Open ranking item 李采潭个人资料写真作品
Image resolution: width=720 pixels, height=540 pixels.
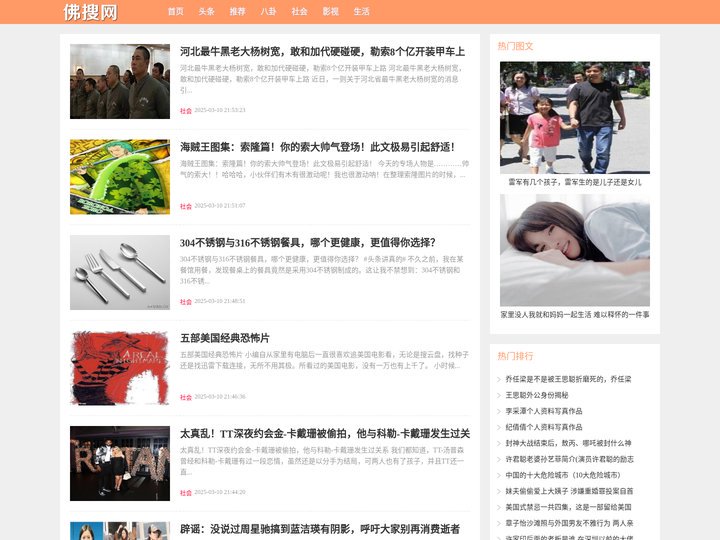coord(544,411)
